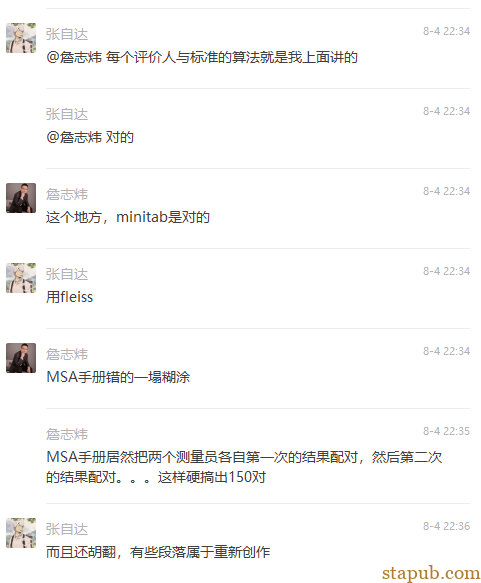Select the message text 用fleiss
481x583 pixels.
coord(70,297)
